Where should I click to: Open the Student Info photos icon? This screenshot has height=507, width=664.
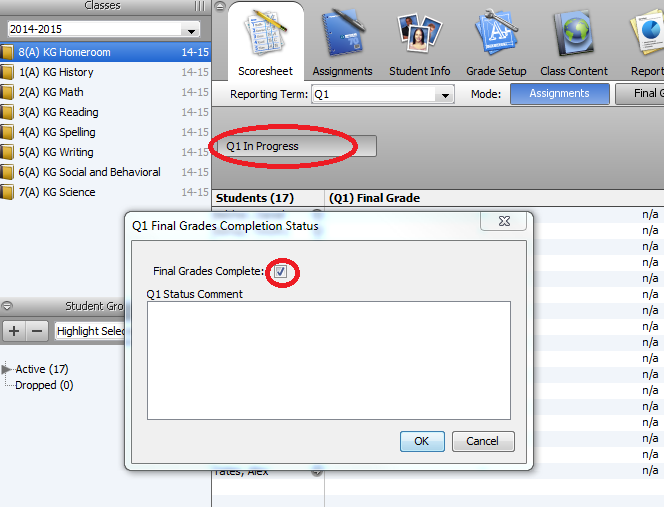click(419, 33)
